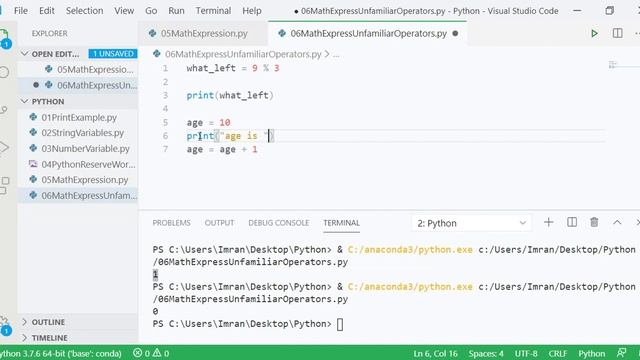Click the file name in the editor breadcrumb
Viewport: 640px width, 360px height.
(243, 54)
